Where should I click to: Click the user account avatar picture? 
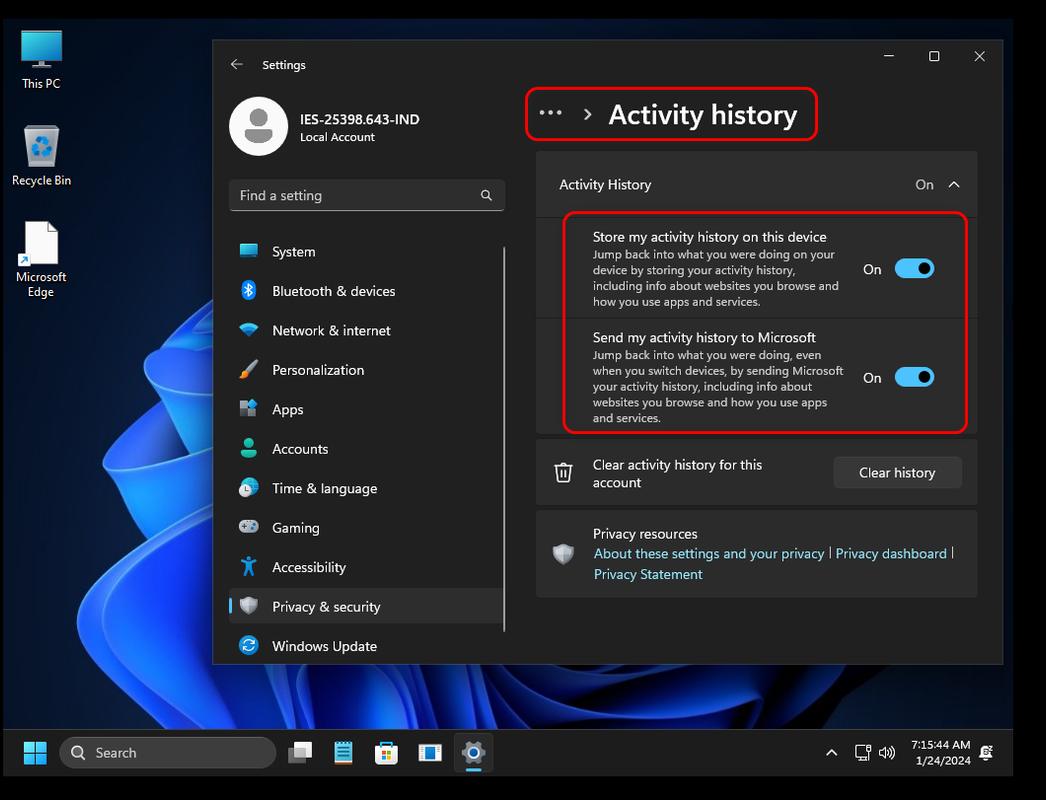[258, 126]
